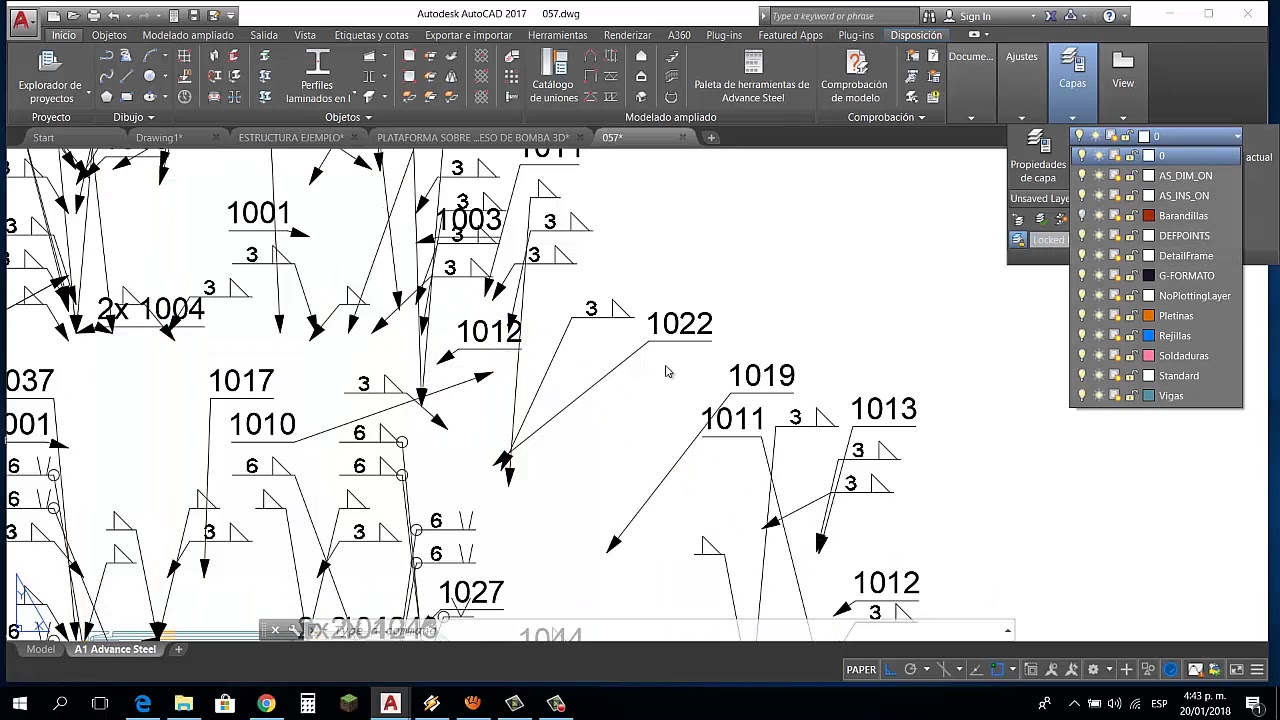Click the Autodesk Exchange Apps X icon
The image size is (1280, 720).
tap(1050, 16)
